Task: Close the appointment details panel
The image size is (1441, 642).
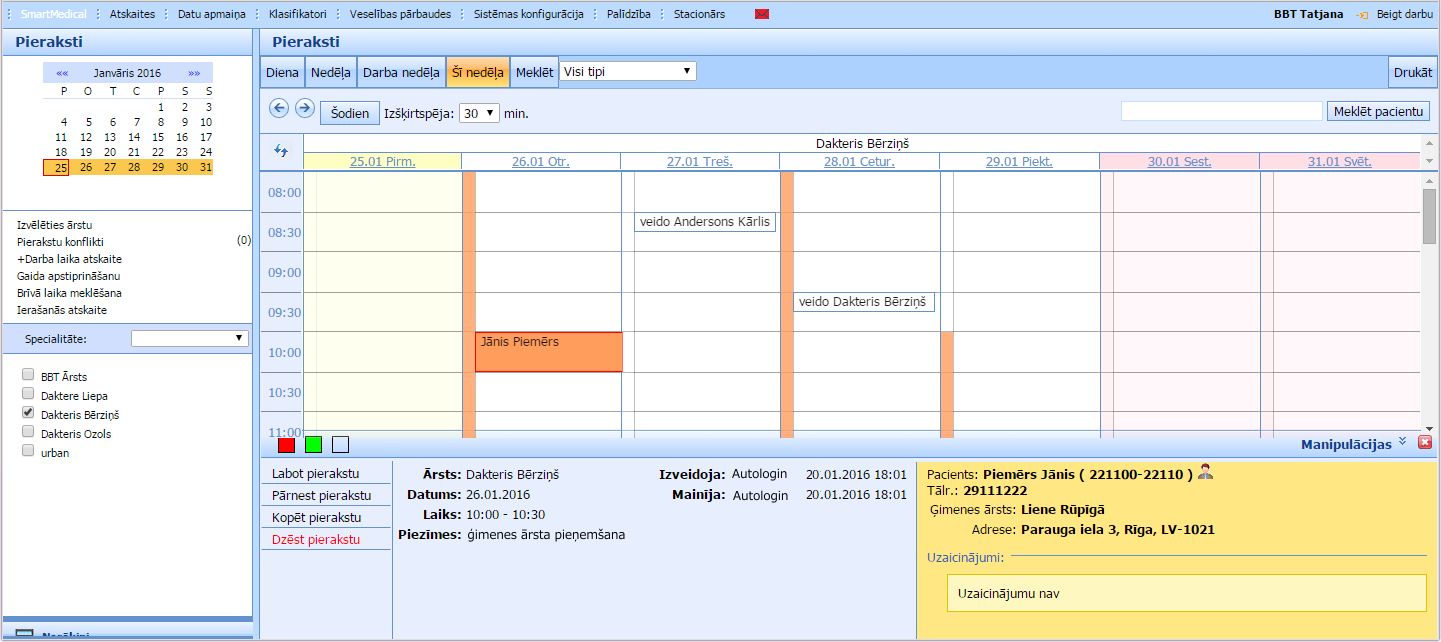Action: coord(1425,443)
